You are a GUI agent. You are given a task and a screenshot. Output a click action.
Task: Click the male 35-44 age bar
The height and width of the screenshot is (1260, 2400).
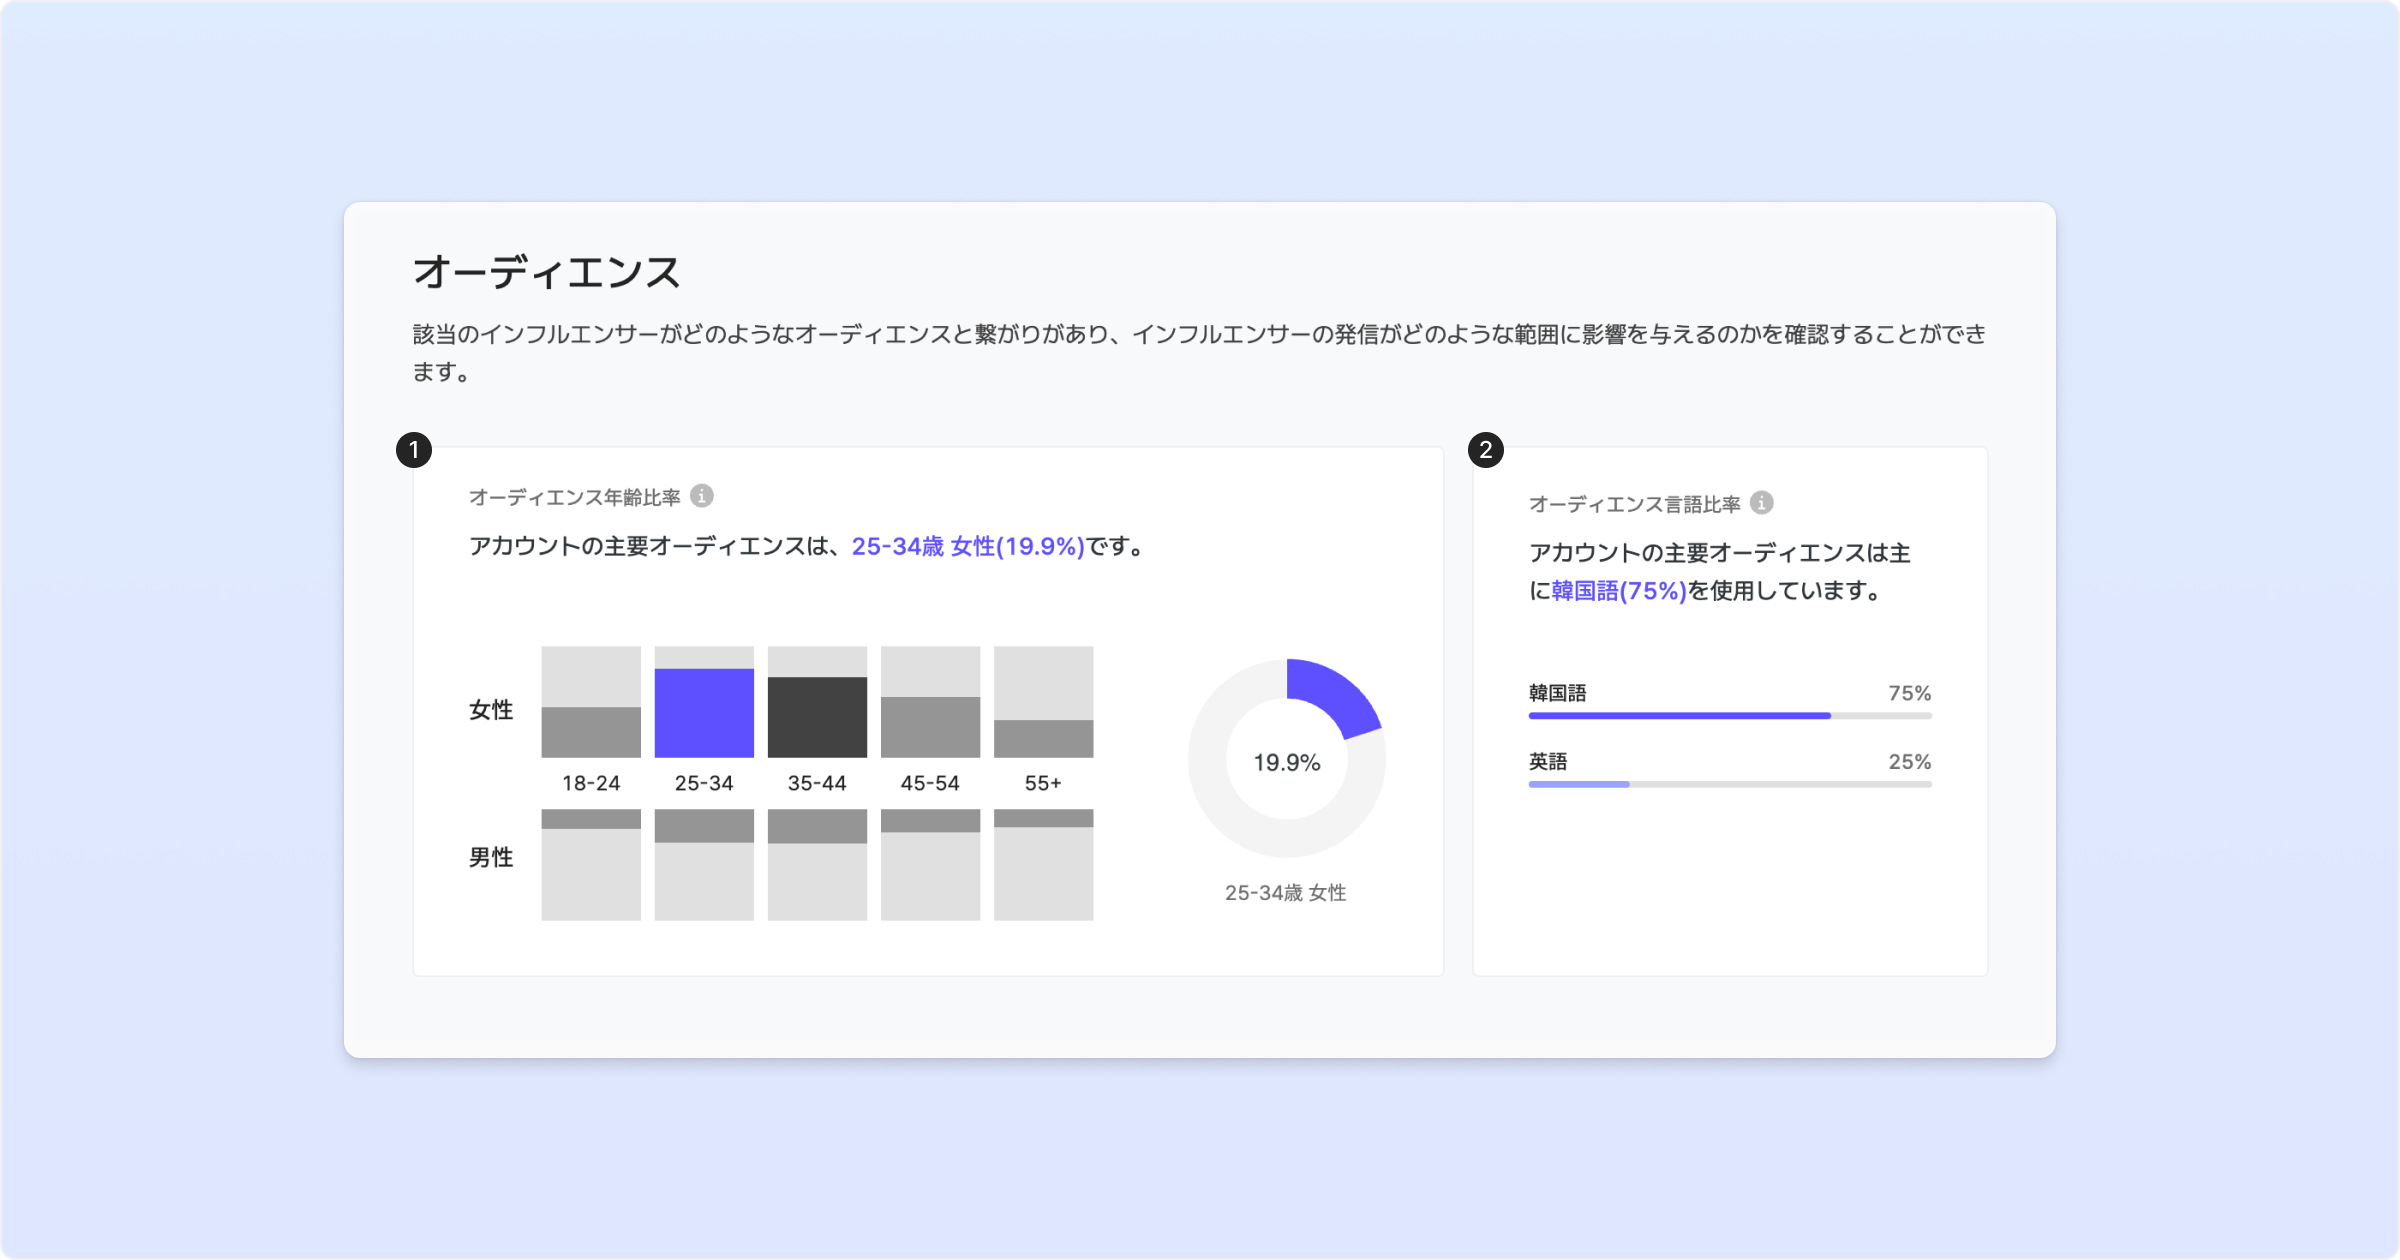817,827
